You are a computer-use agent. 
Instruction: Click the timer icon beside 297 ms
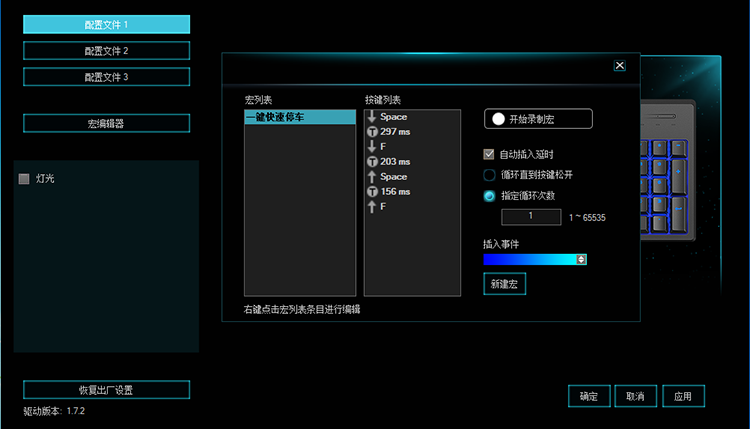pyautogui.click(x=372, y=132)
